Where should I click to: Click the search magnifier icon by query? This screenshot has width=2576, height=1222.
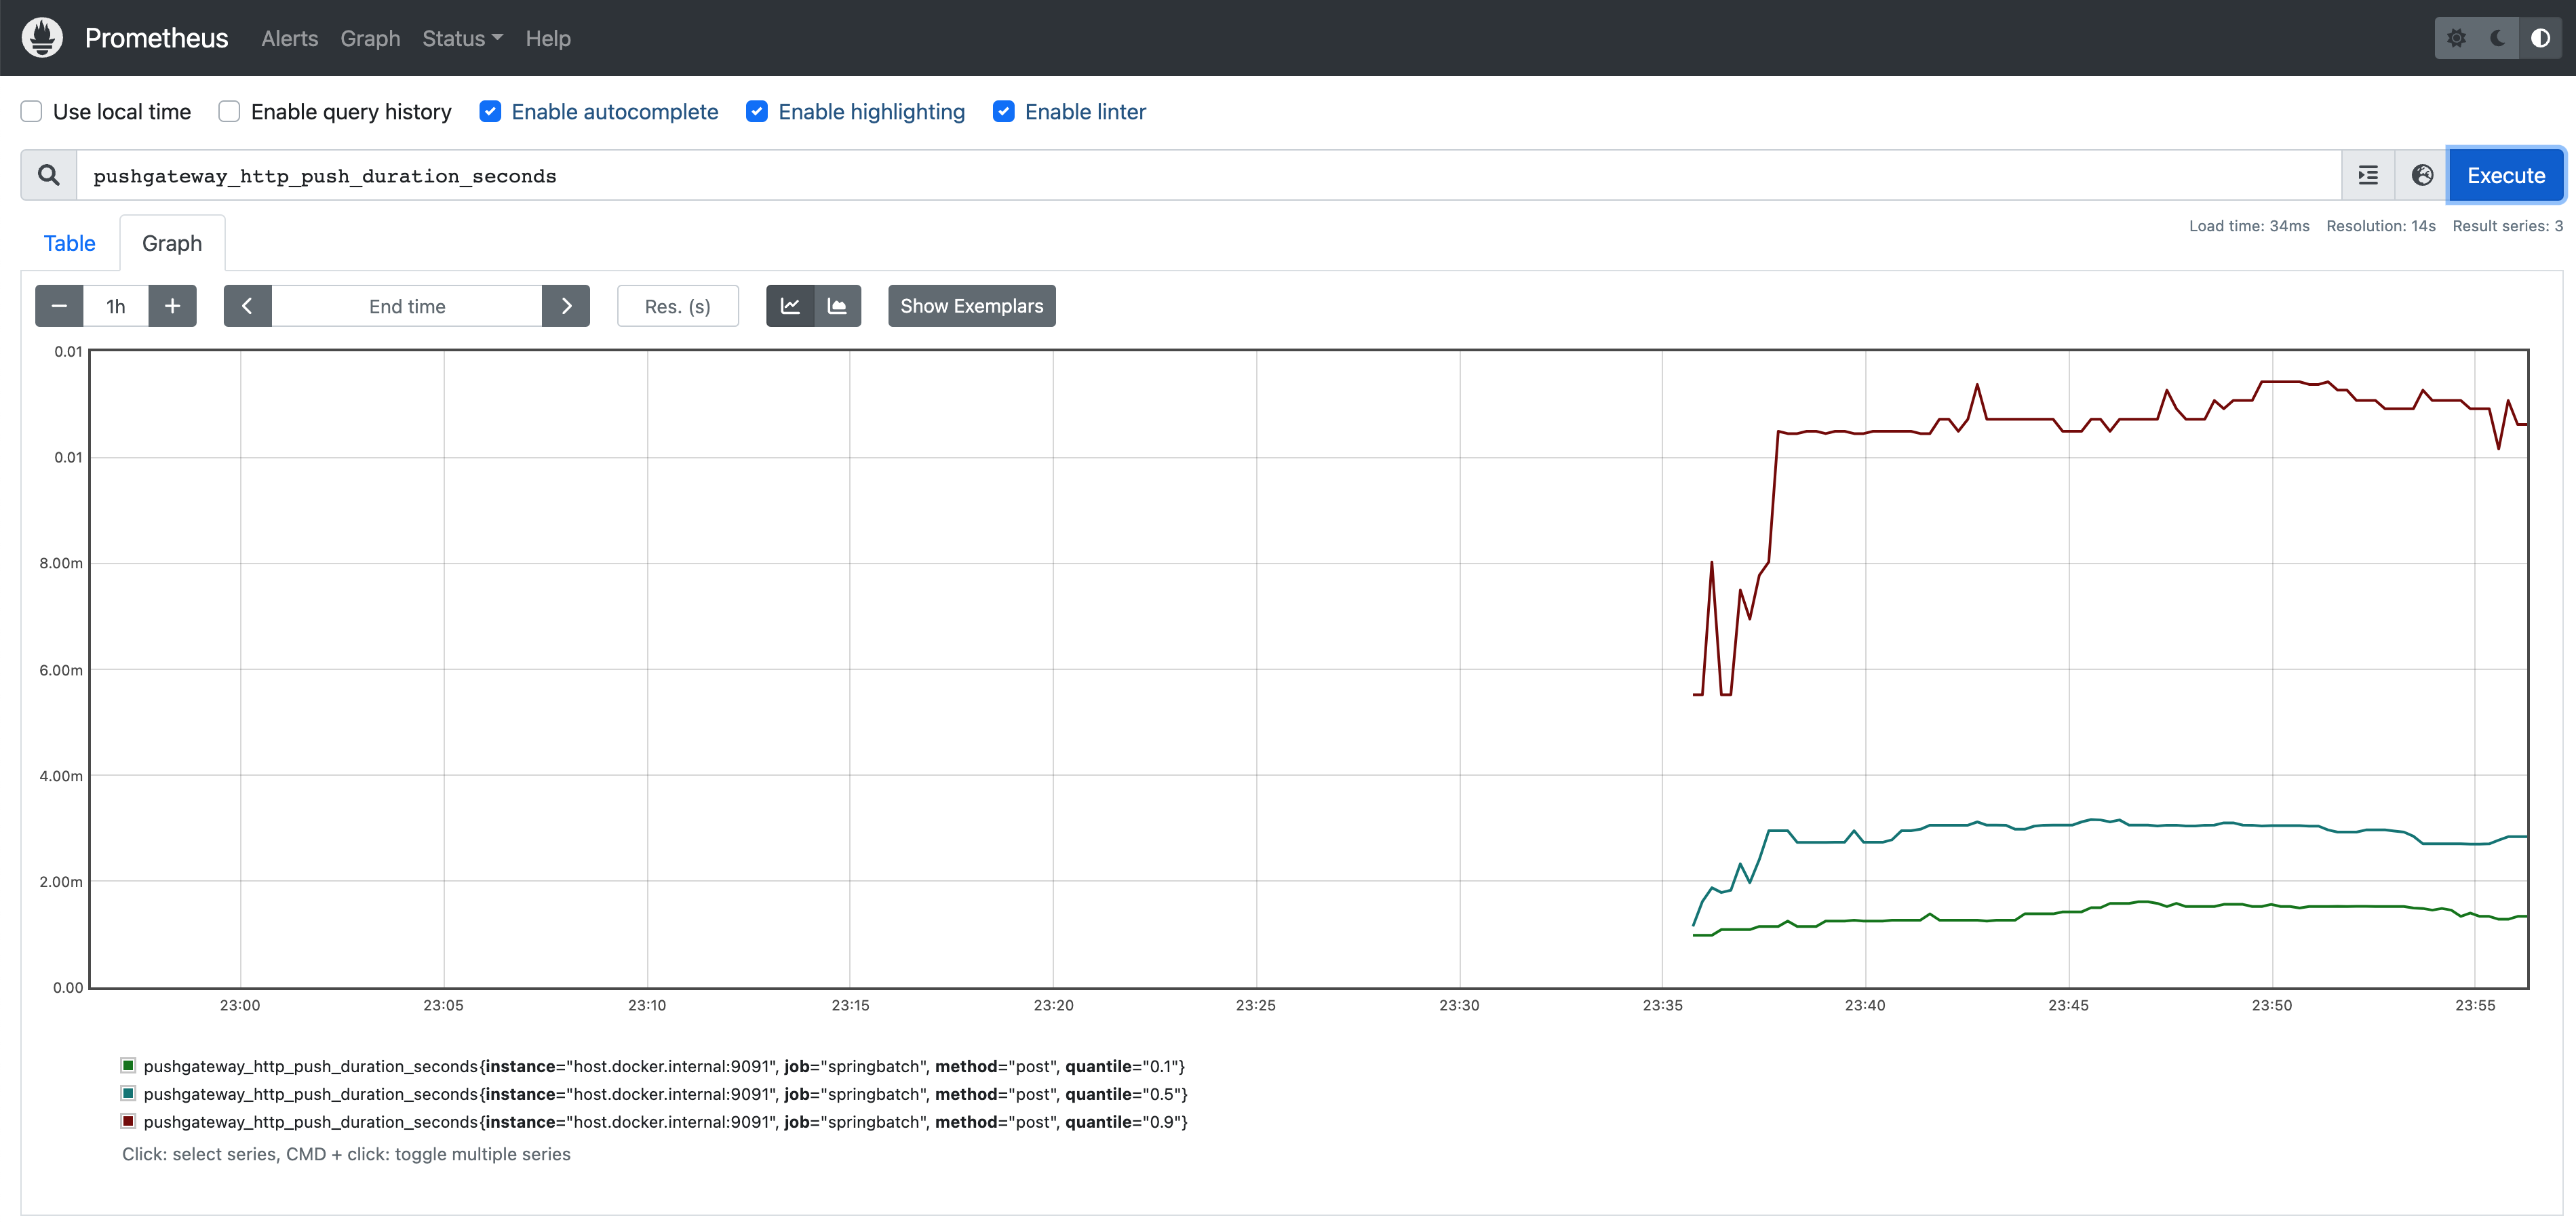[x=49, y=175]
